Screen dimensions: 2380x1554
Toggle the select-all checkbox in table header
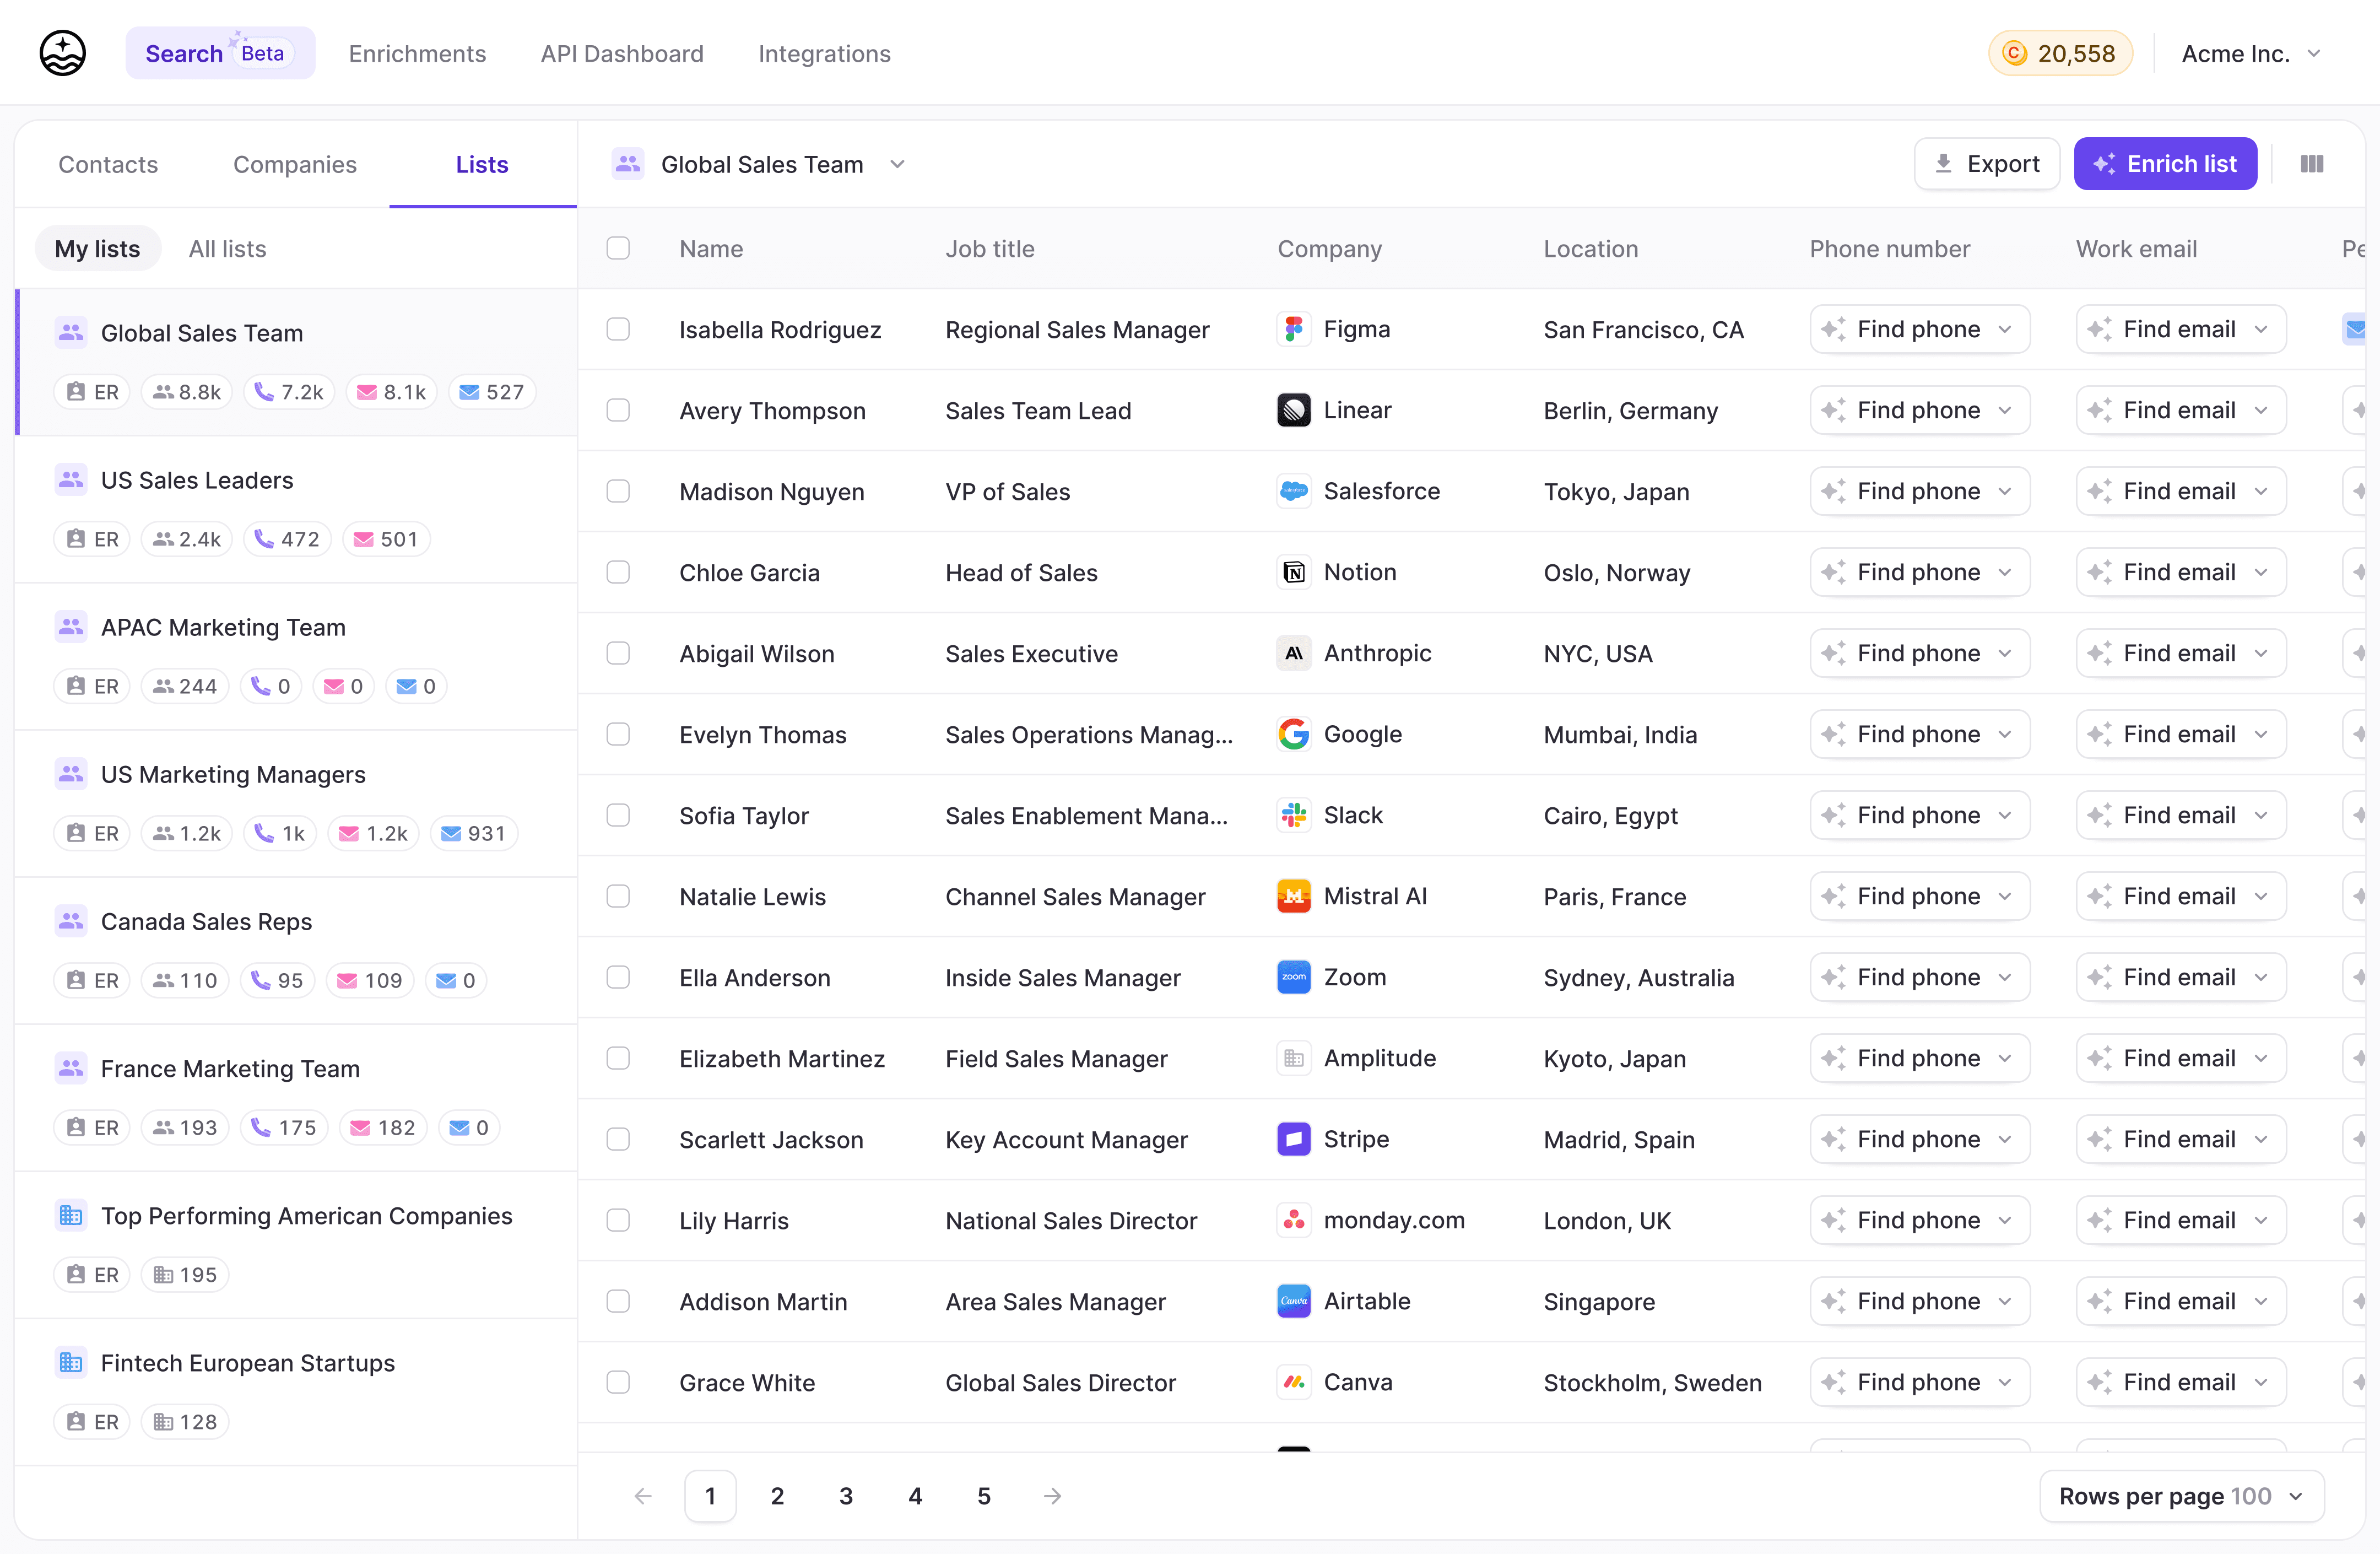point(618,248)
